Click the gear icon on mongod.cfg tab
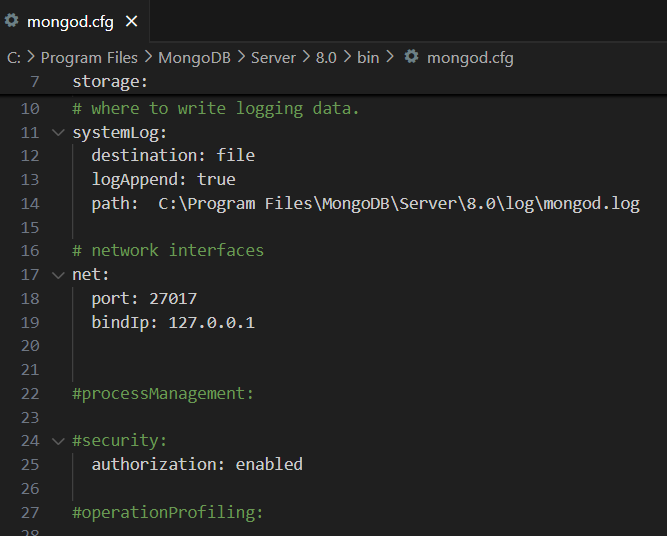The height and width of the screenshot is (536, 667). [x=11, y=20]
